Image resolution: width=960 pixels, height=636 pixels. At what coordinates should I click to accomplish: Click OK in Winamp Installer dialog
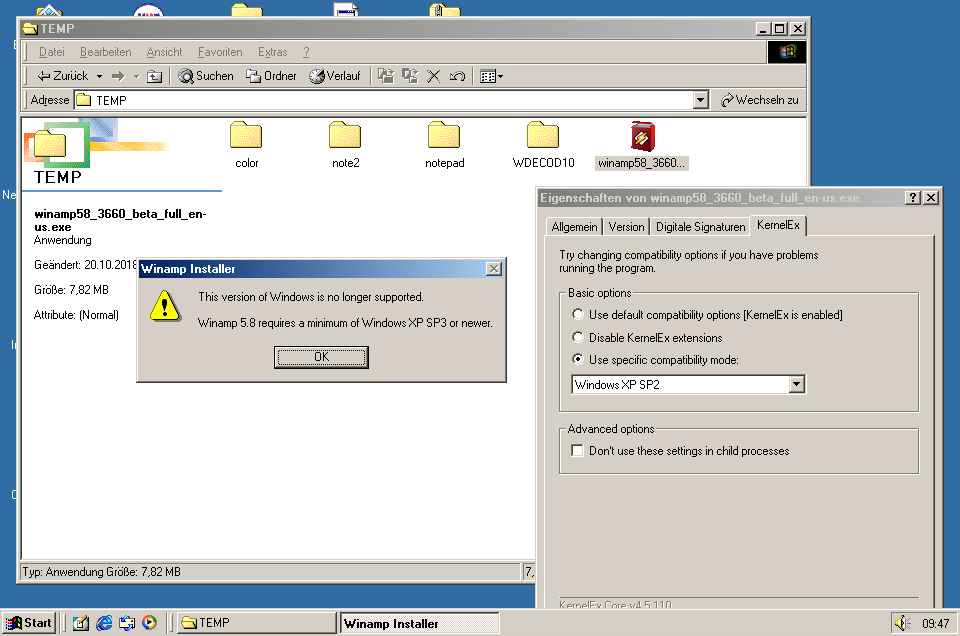[x=321, y=357]
